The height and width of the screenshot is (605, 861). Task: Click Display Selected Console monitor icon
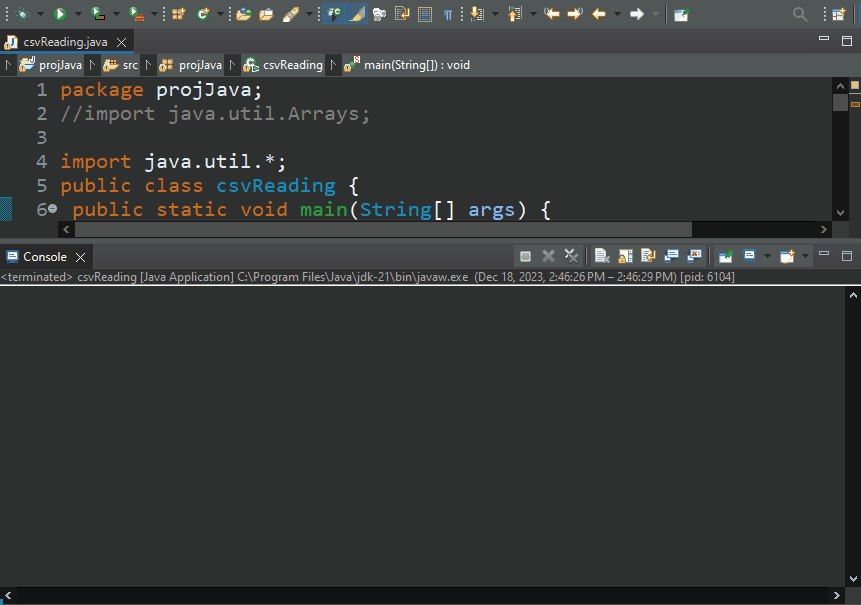point(750,256)
